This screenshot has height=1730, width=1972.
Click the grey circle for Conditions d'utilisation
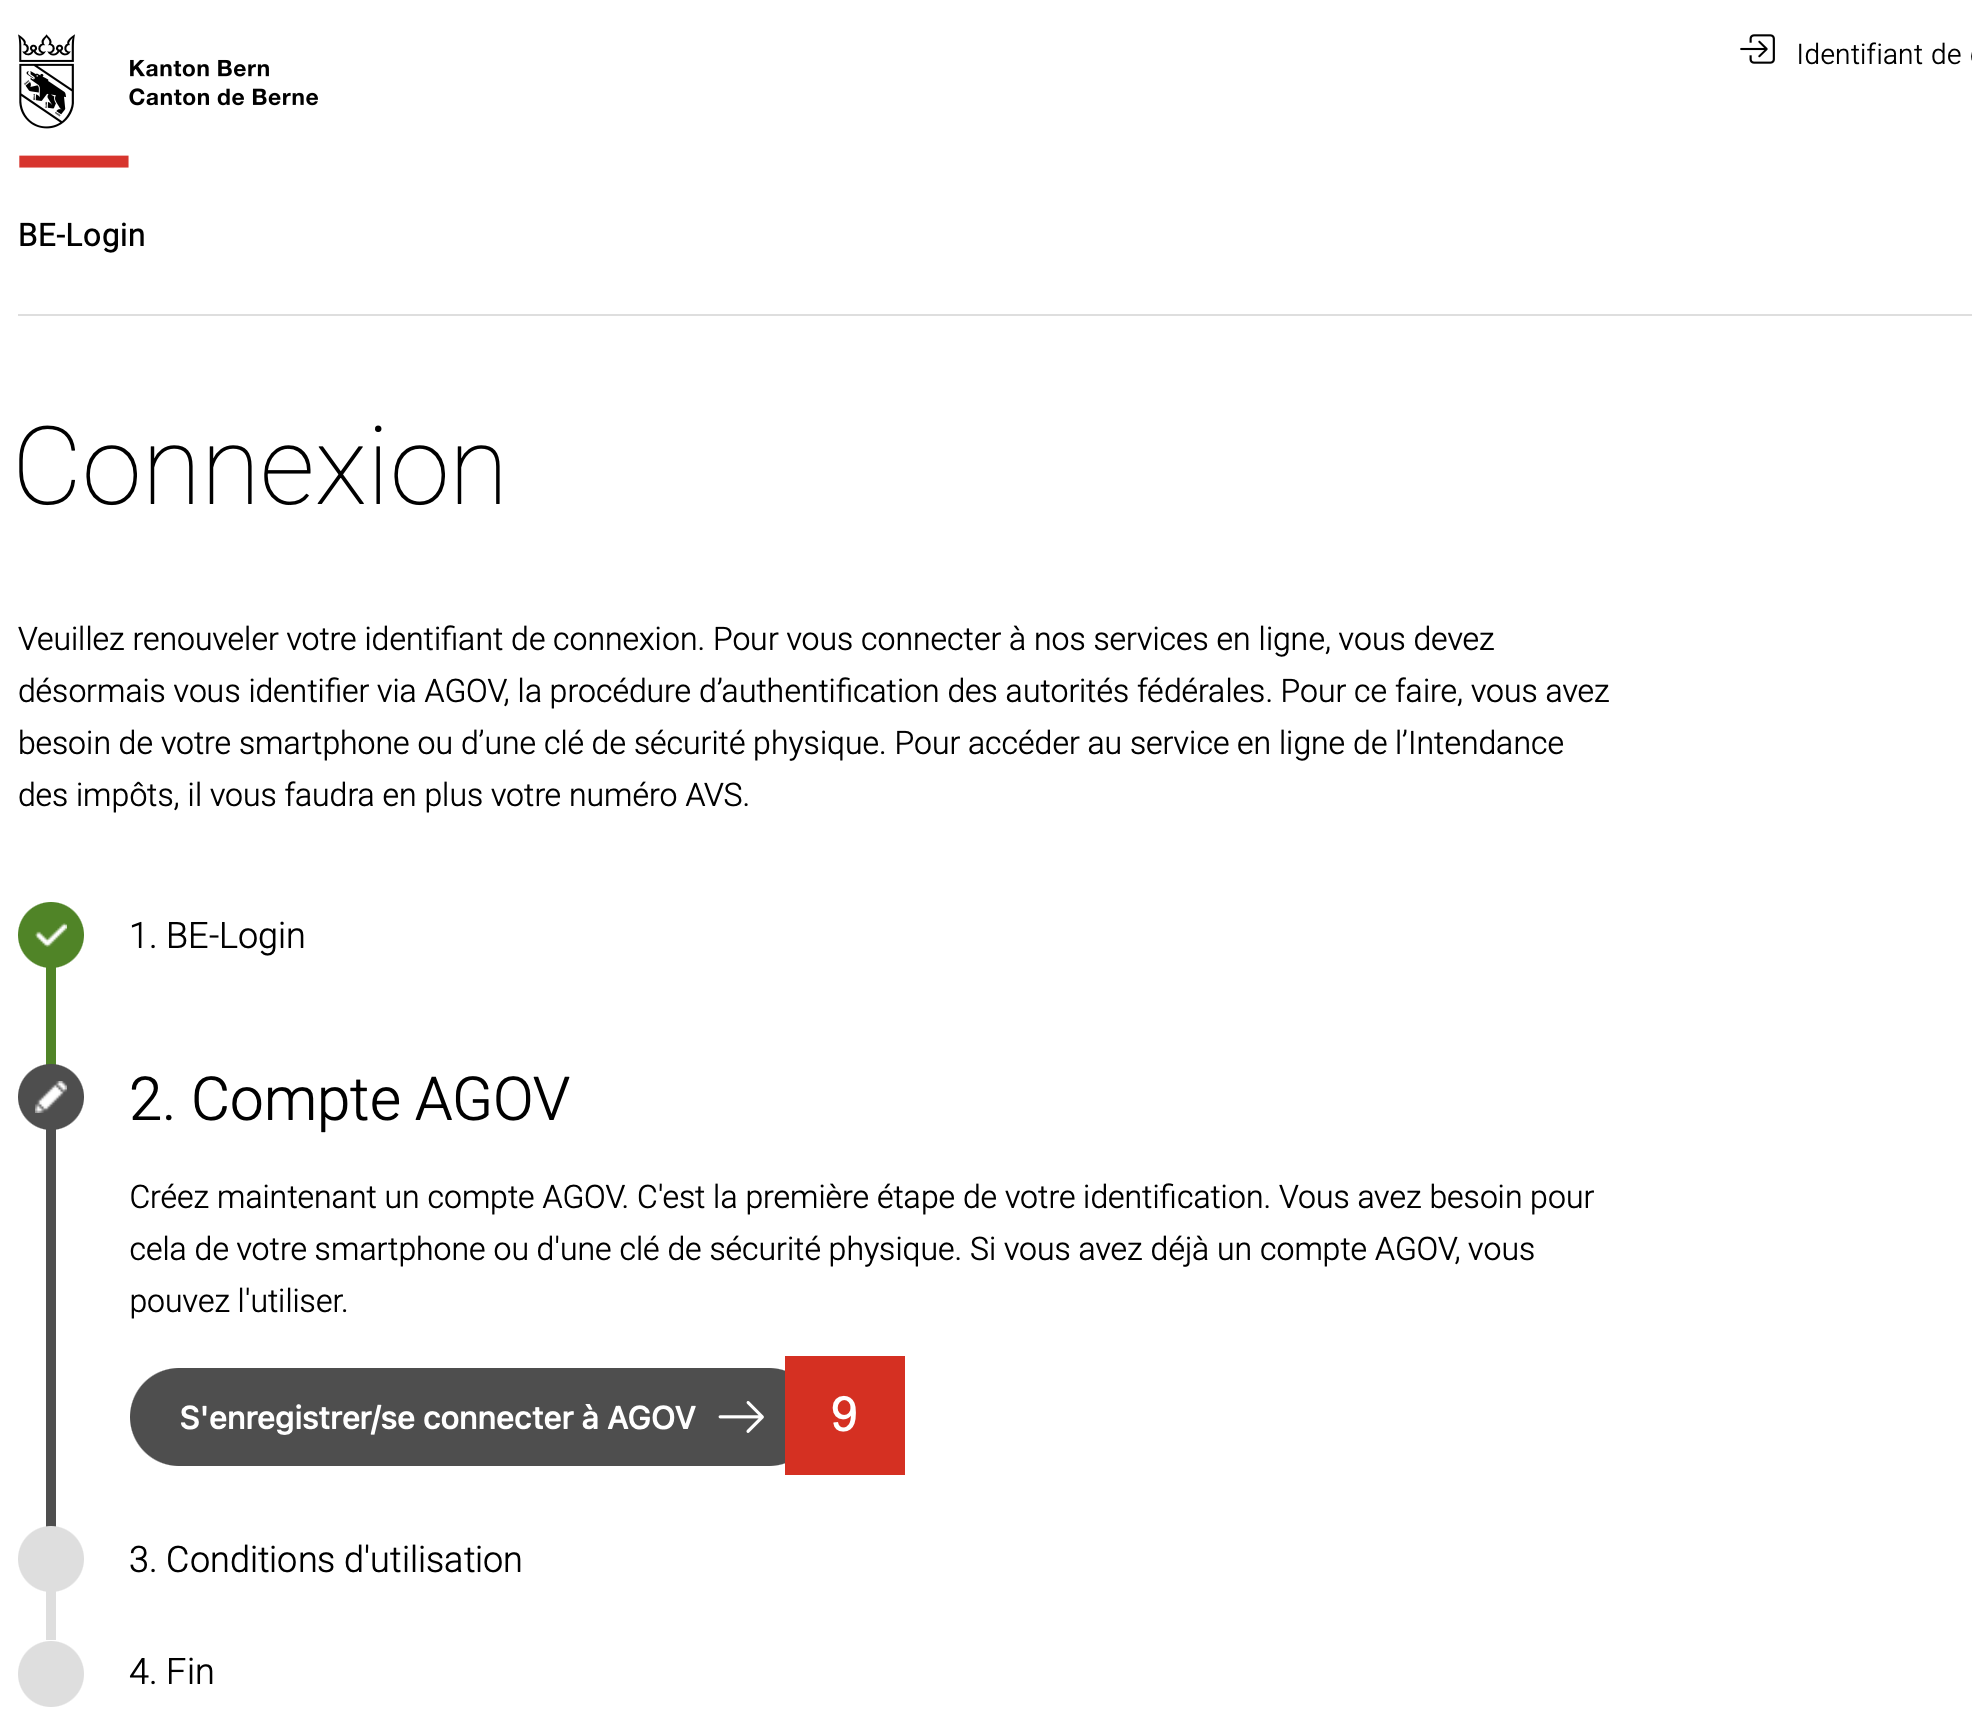coord(51,1558)
